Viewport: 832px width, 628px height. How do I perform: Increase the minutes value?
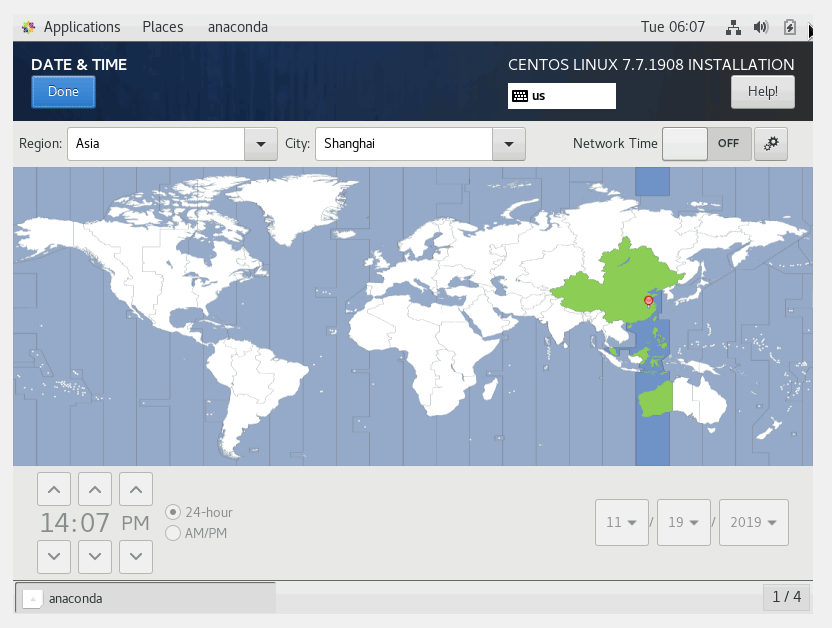pyautogui.click(x=95, y=489)
